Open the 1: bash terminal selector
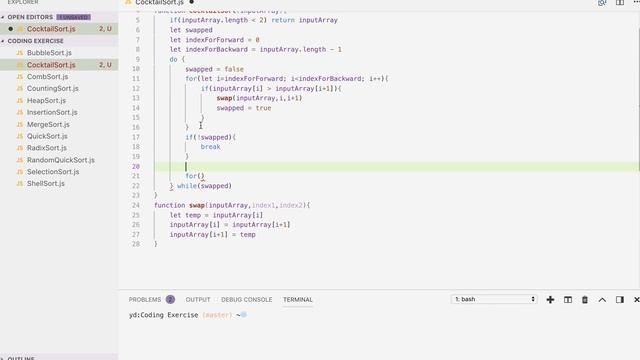This screenshot has height=360, width=640. coord(494,299)
